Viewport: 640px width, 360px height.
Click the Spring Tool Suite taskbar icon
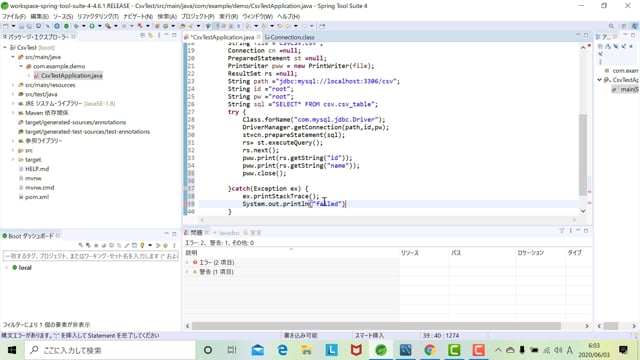381,350
